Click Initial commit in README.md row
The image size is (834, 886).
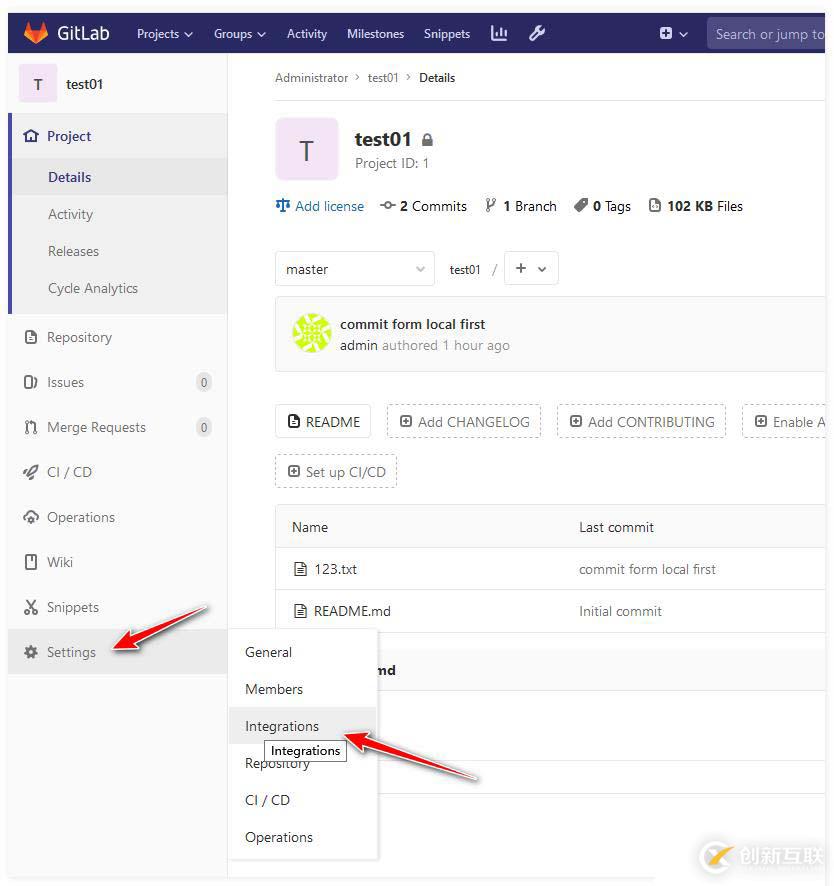[620, 611]
